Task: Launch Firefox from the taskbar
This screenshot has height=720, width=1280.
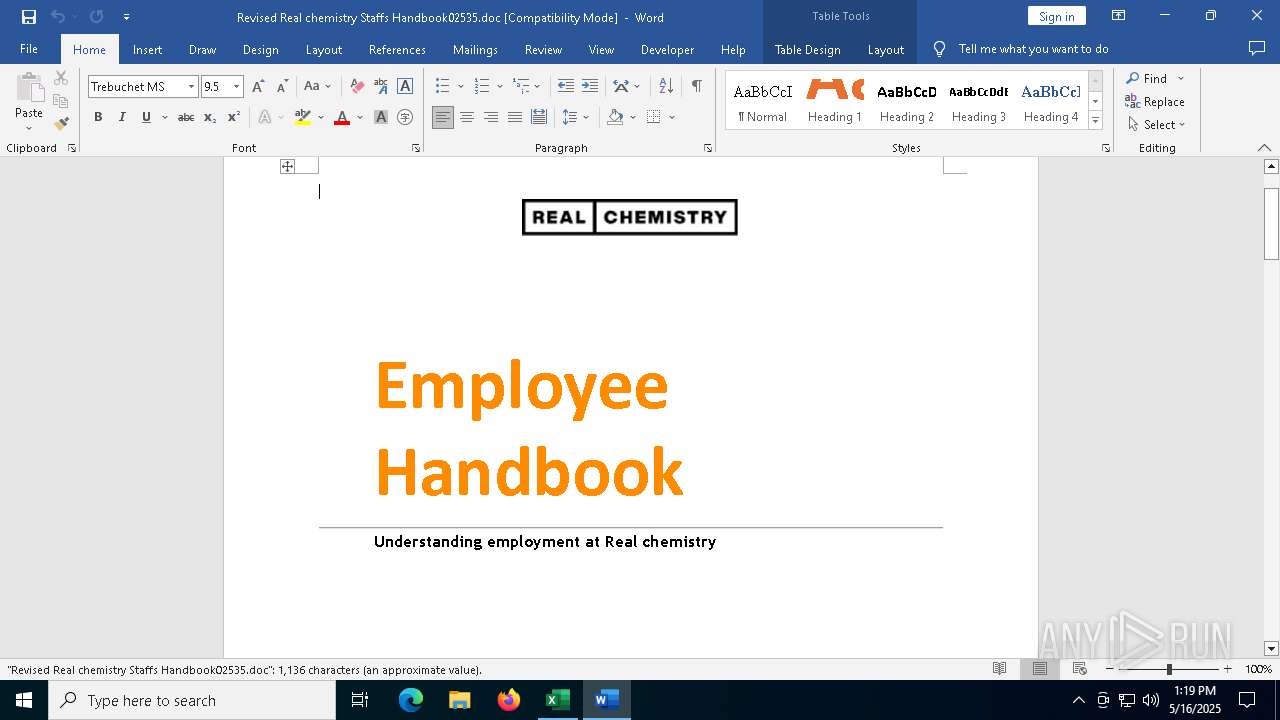Action: (x=509, y=700)
